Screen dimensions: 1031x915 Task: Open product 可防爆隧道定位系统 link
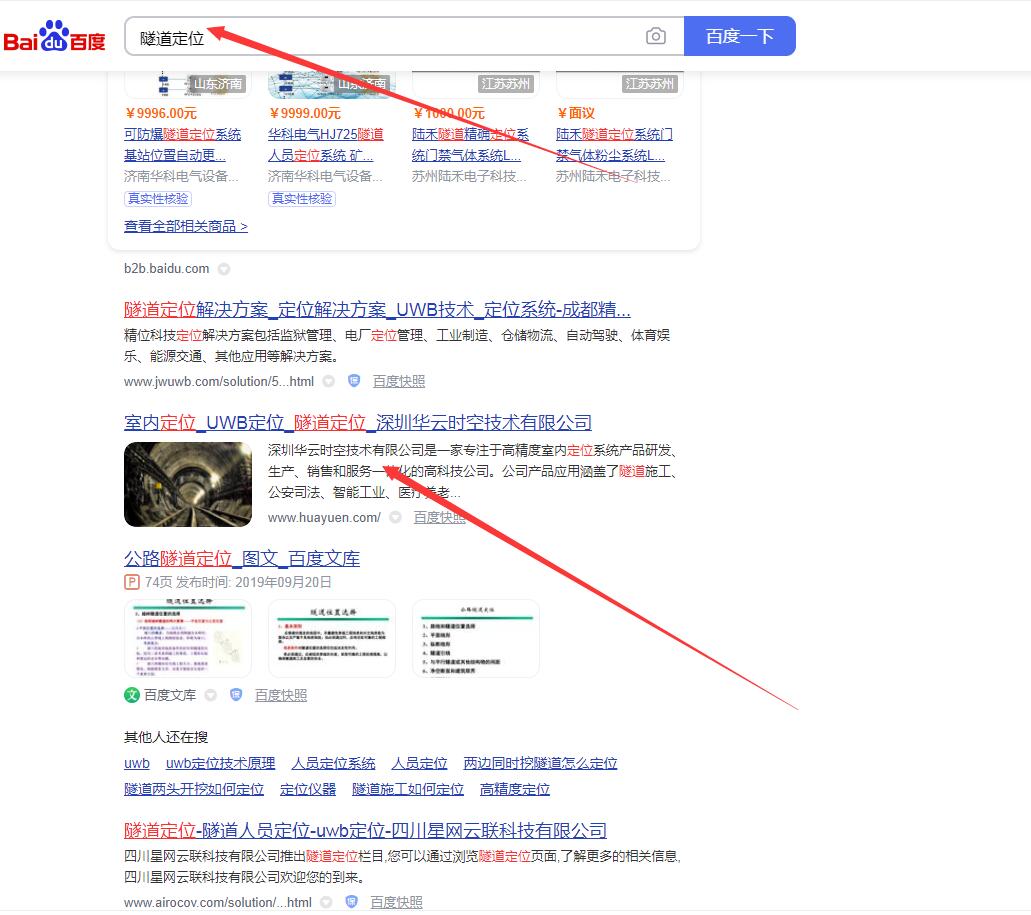coord(182,145)
